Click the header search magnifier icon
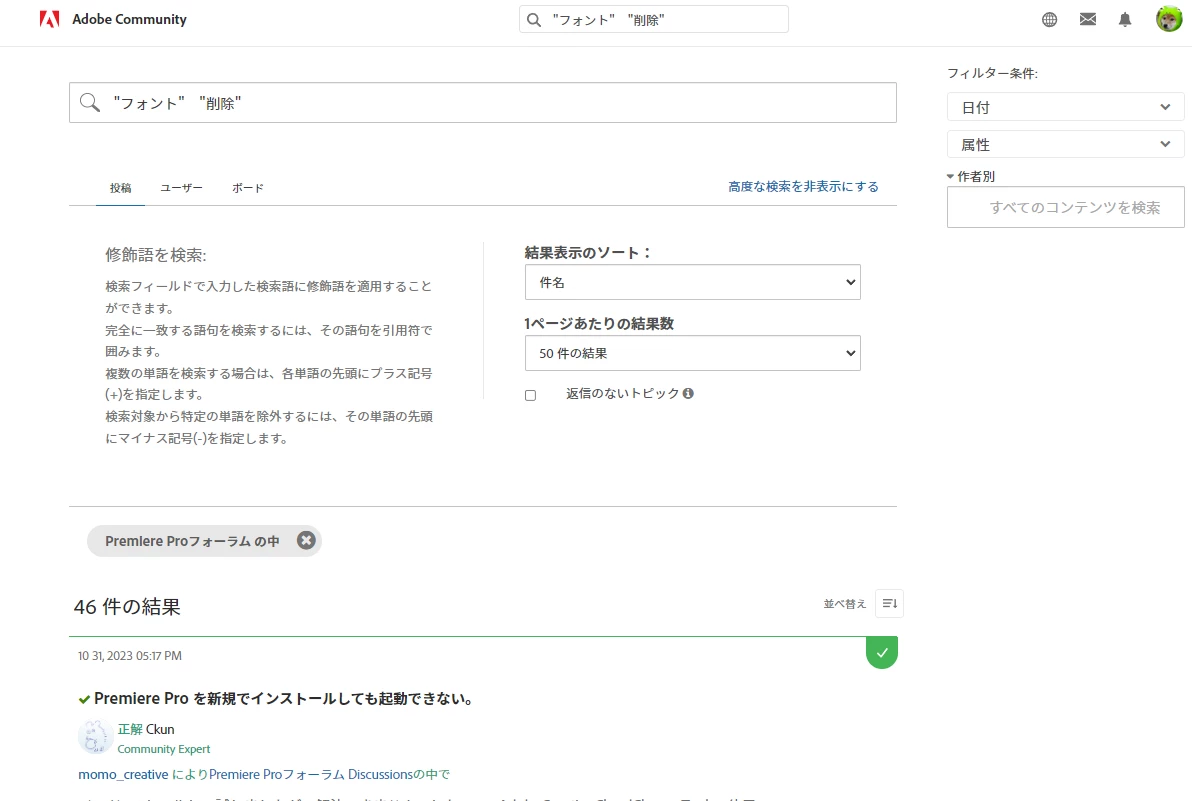 (x=534, y=20)
